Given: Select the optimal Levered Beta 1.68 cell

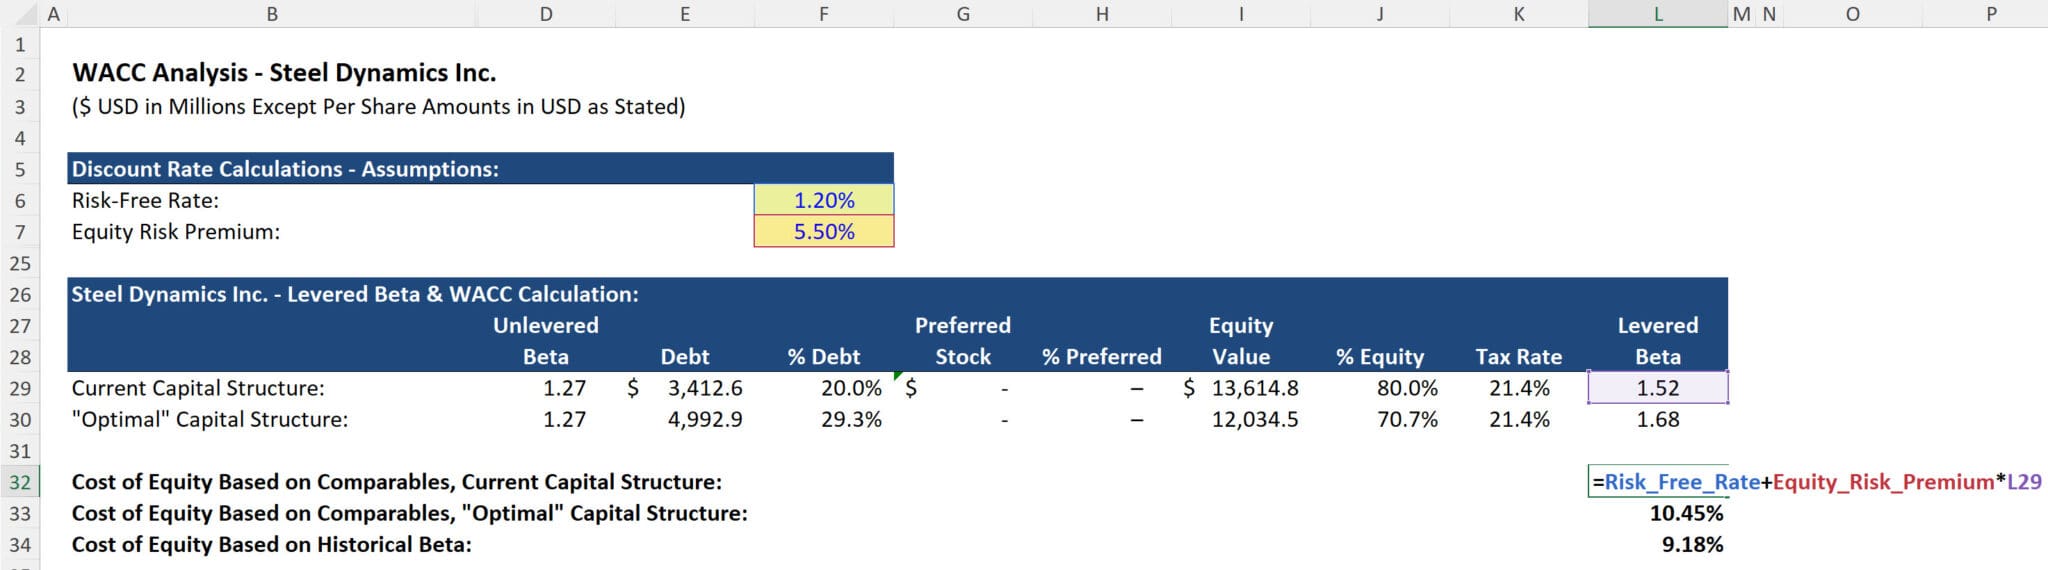Looking at the screenshot, I should [x=1657, y=420].
